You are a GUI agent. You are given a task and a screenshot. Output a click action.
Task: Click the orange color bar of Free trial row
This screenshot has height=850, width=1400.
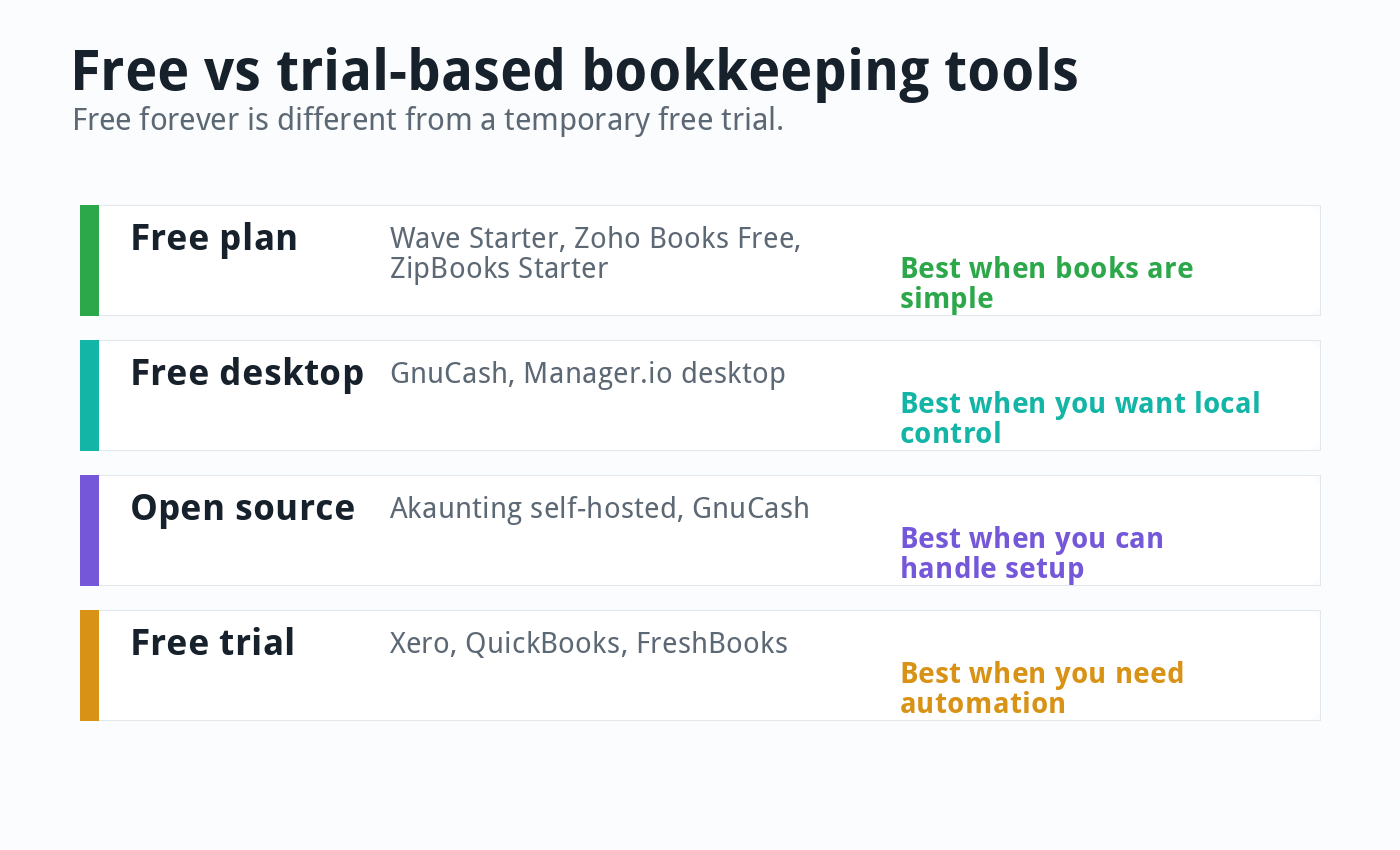click(90, 665)
